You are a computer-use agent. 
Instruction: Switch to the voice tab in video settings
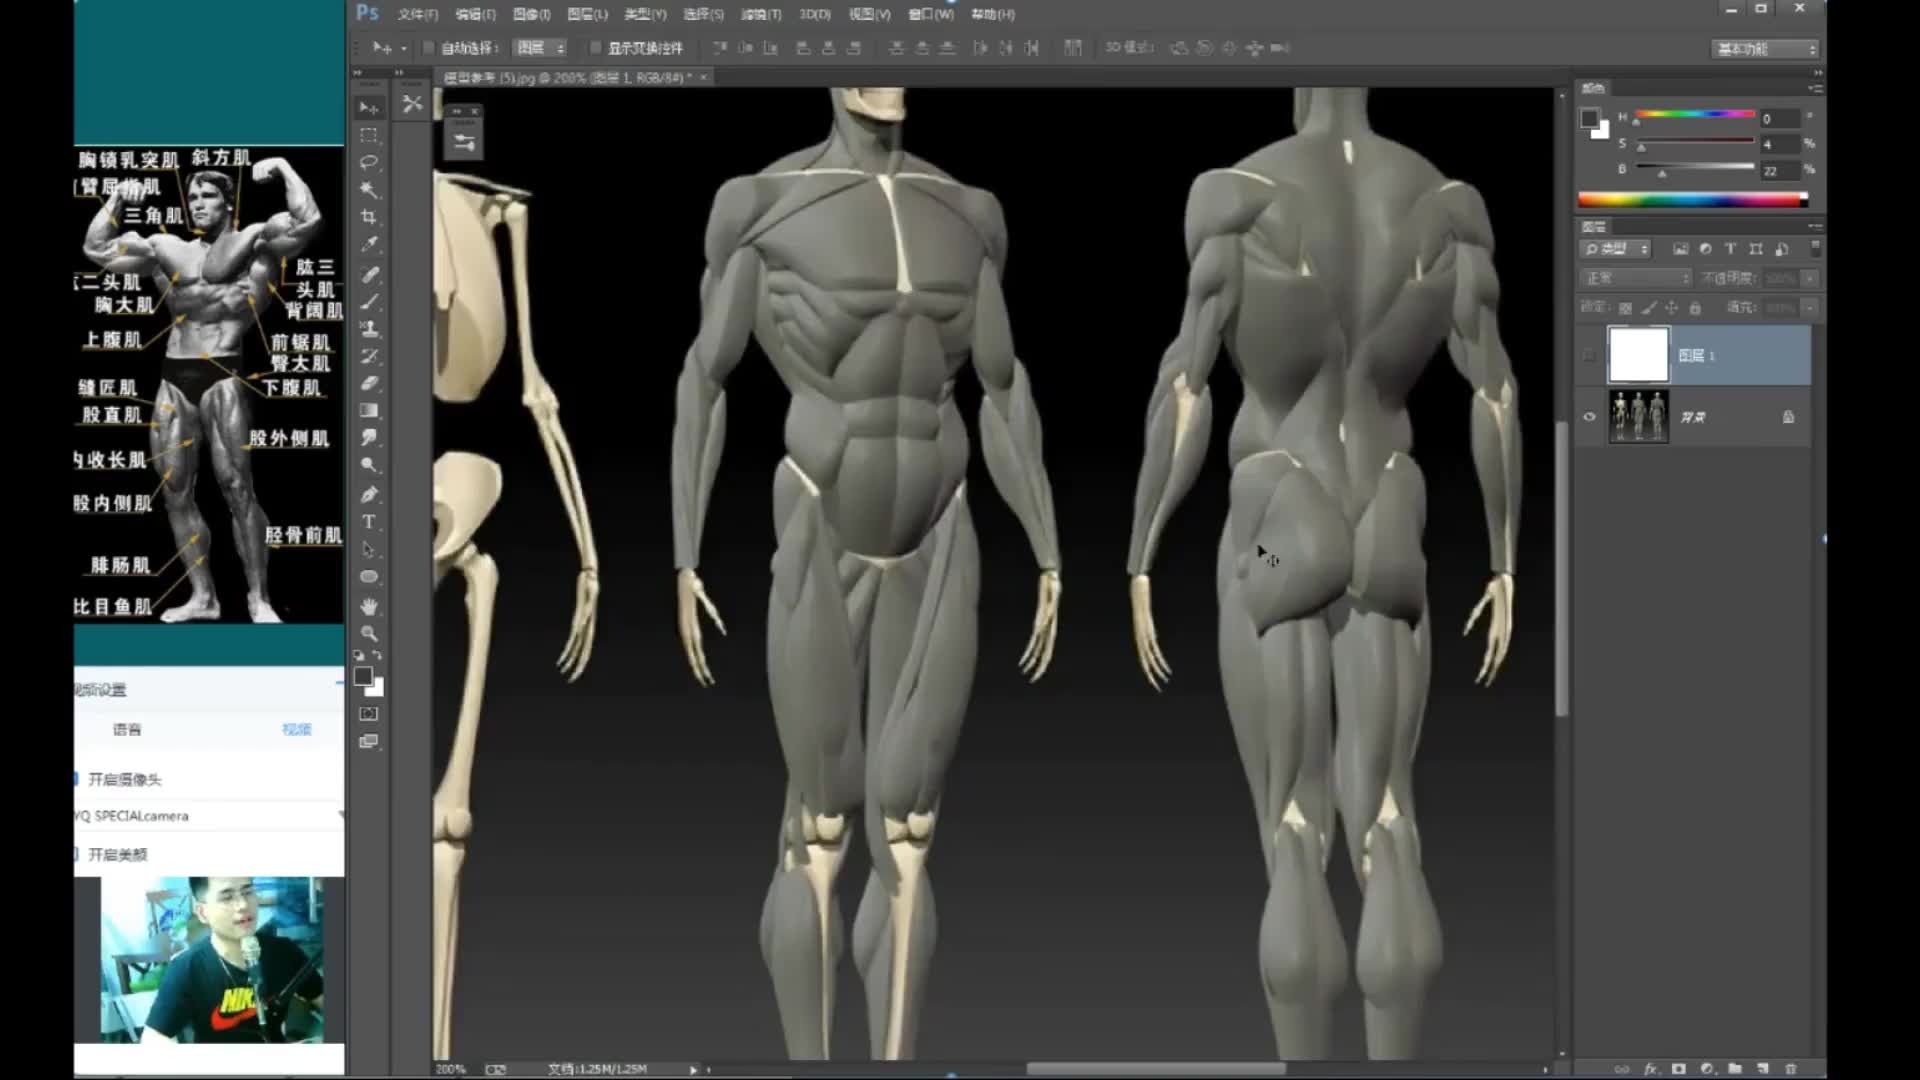pyautogui.click(x=127, y=730)
